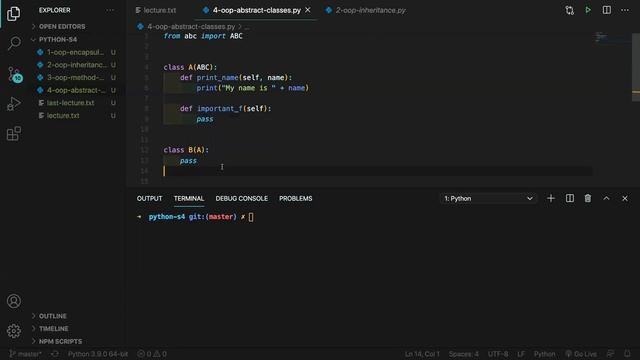Switch to the Problems tab
Image resolution: width=640 pixels, height=360 pixels.
click(296, 198)
